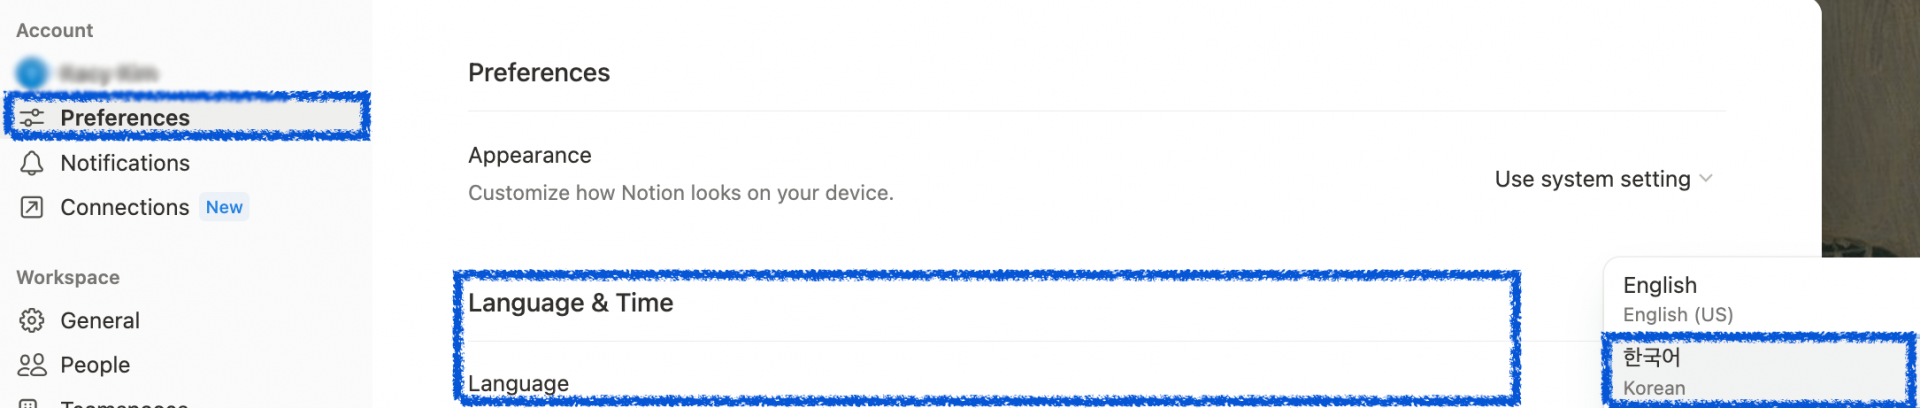The image size is (1920, 408).
Task: Click the General gear icon
Action: (32, 320)
